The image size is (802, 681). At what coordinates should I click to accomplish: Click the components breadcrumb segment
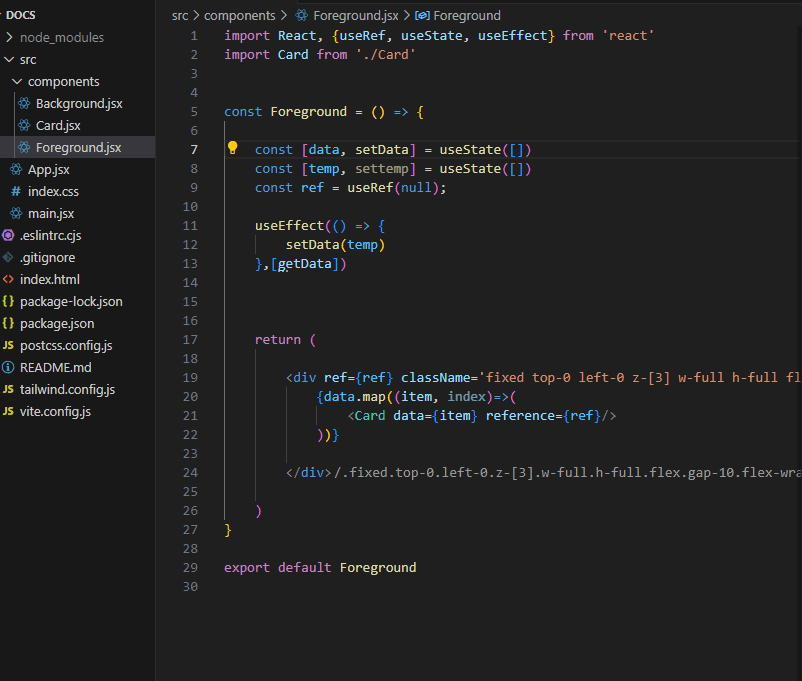click(x=239, y=16)
